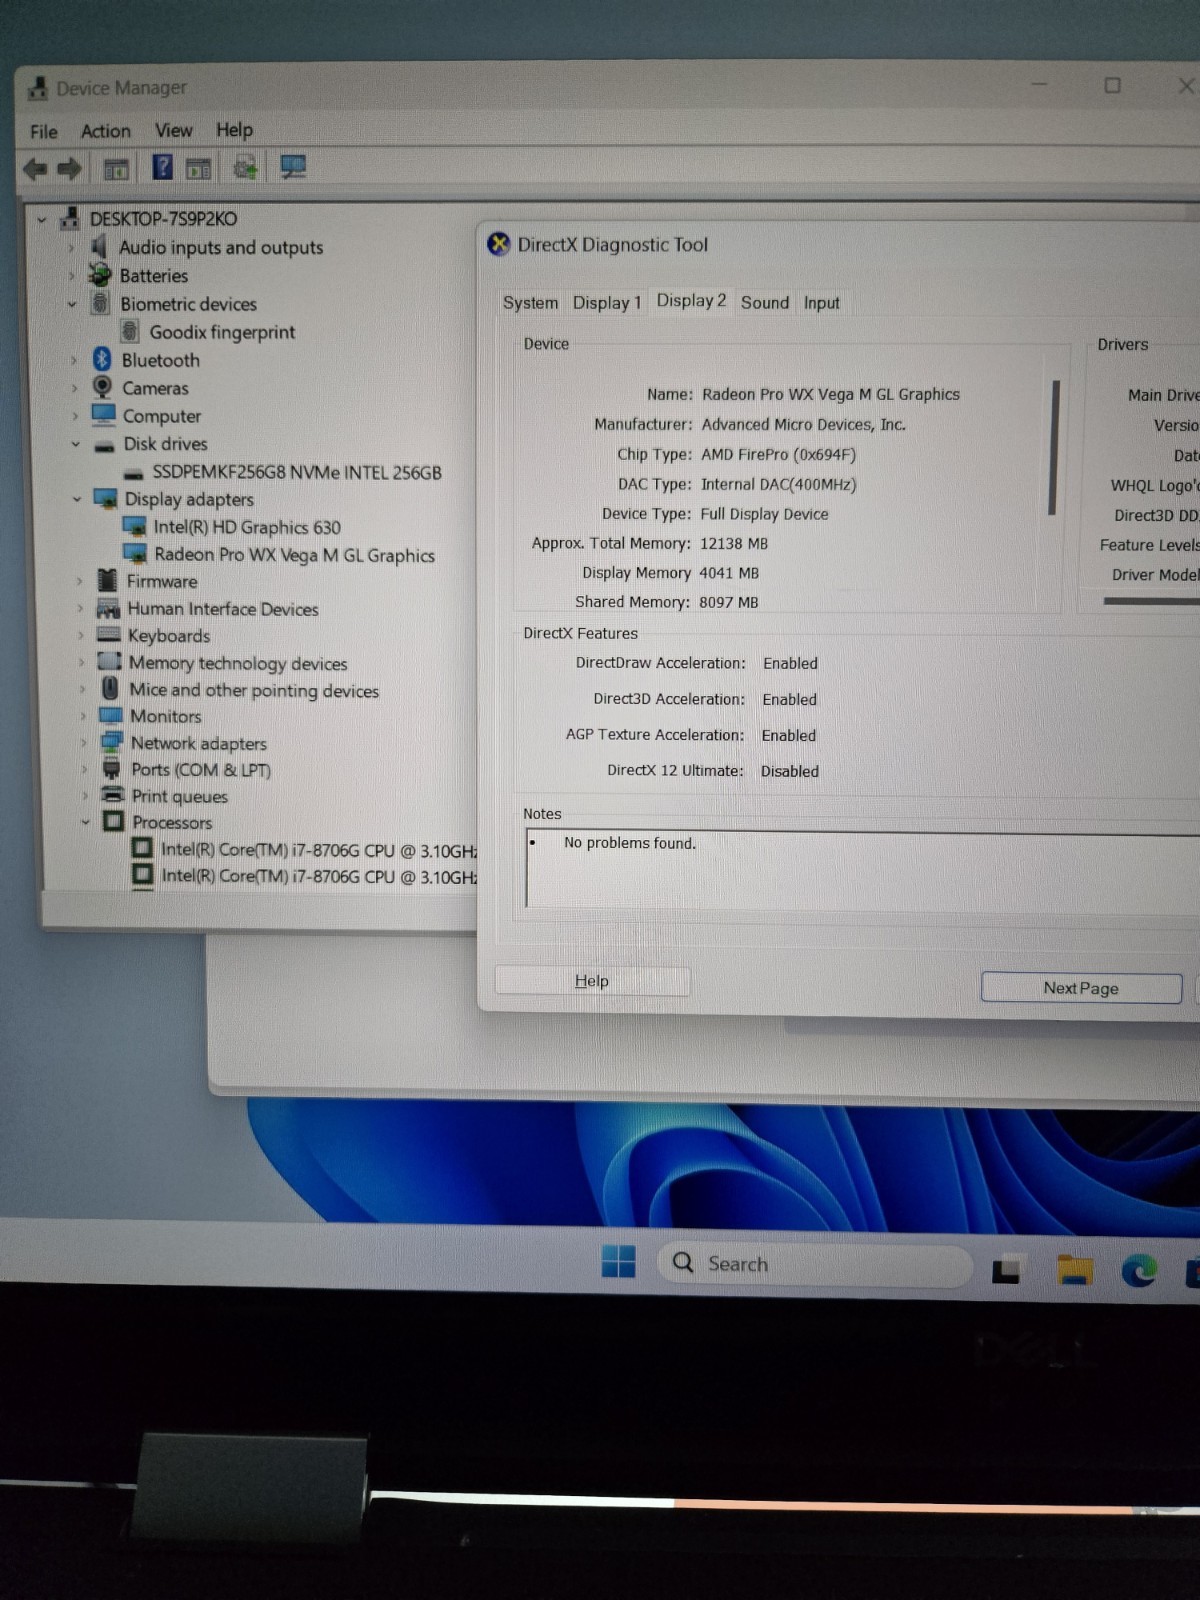The width and height of the screenshot is (1200, 1600).
Task: Click the 'No problems found.' note text
Action: 630,843
